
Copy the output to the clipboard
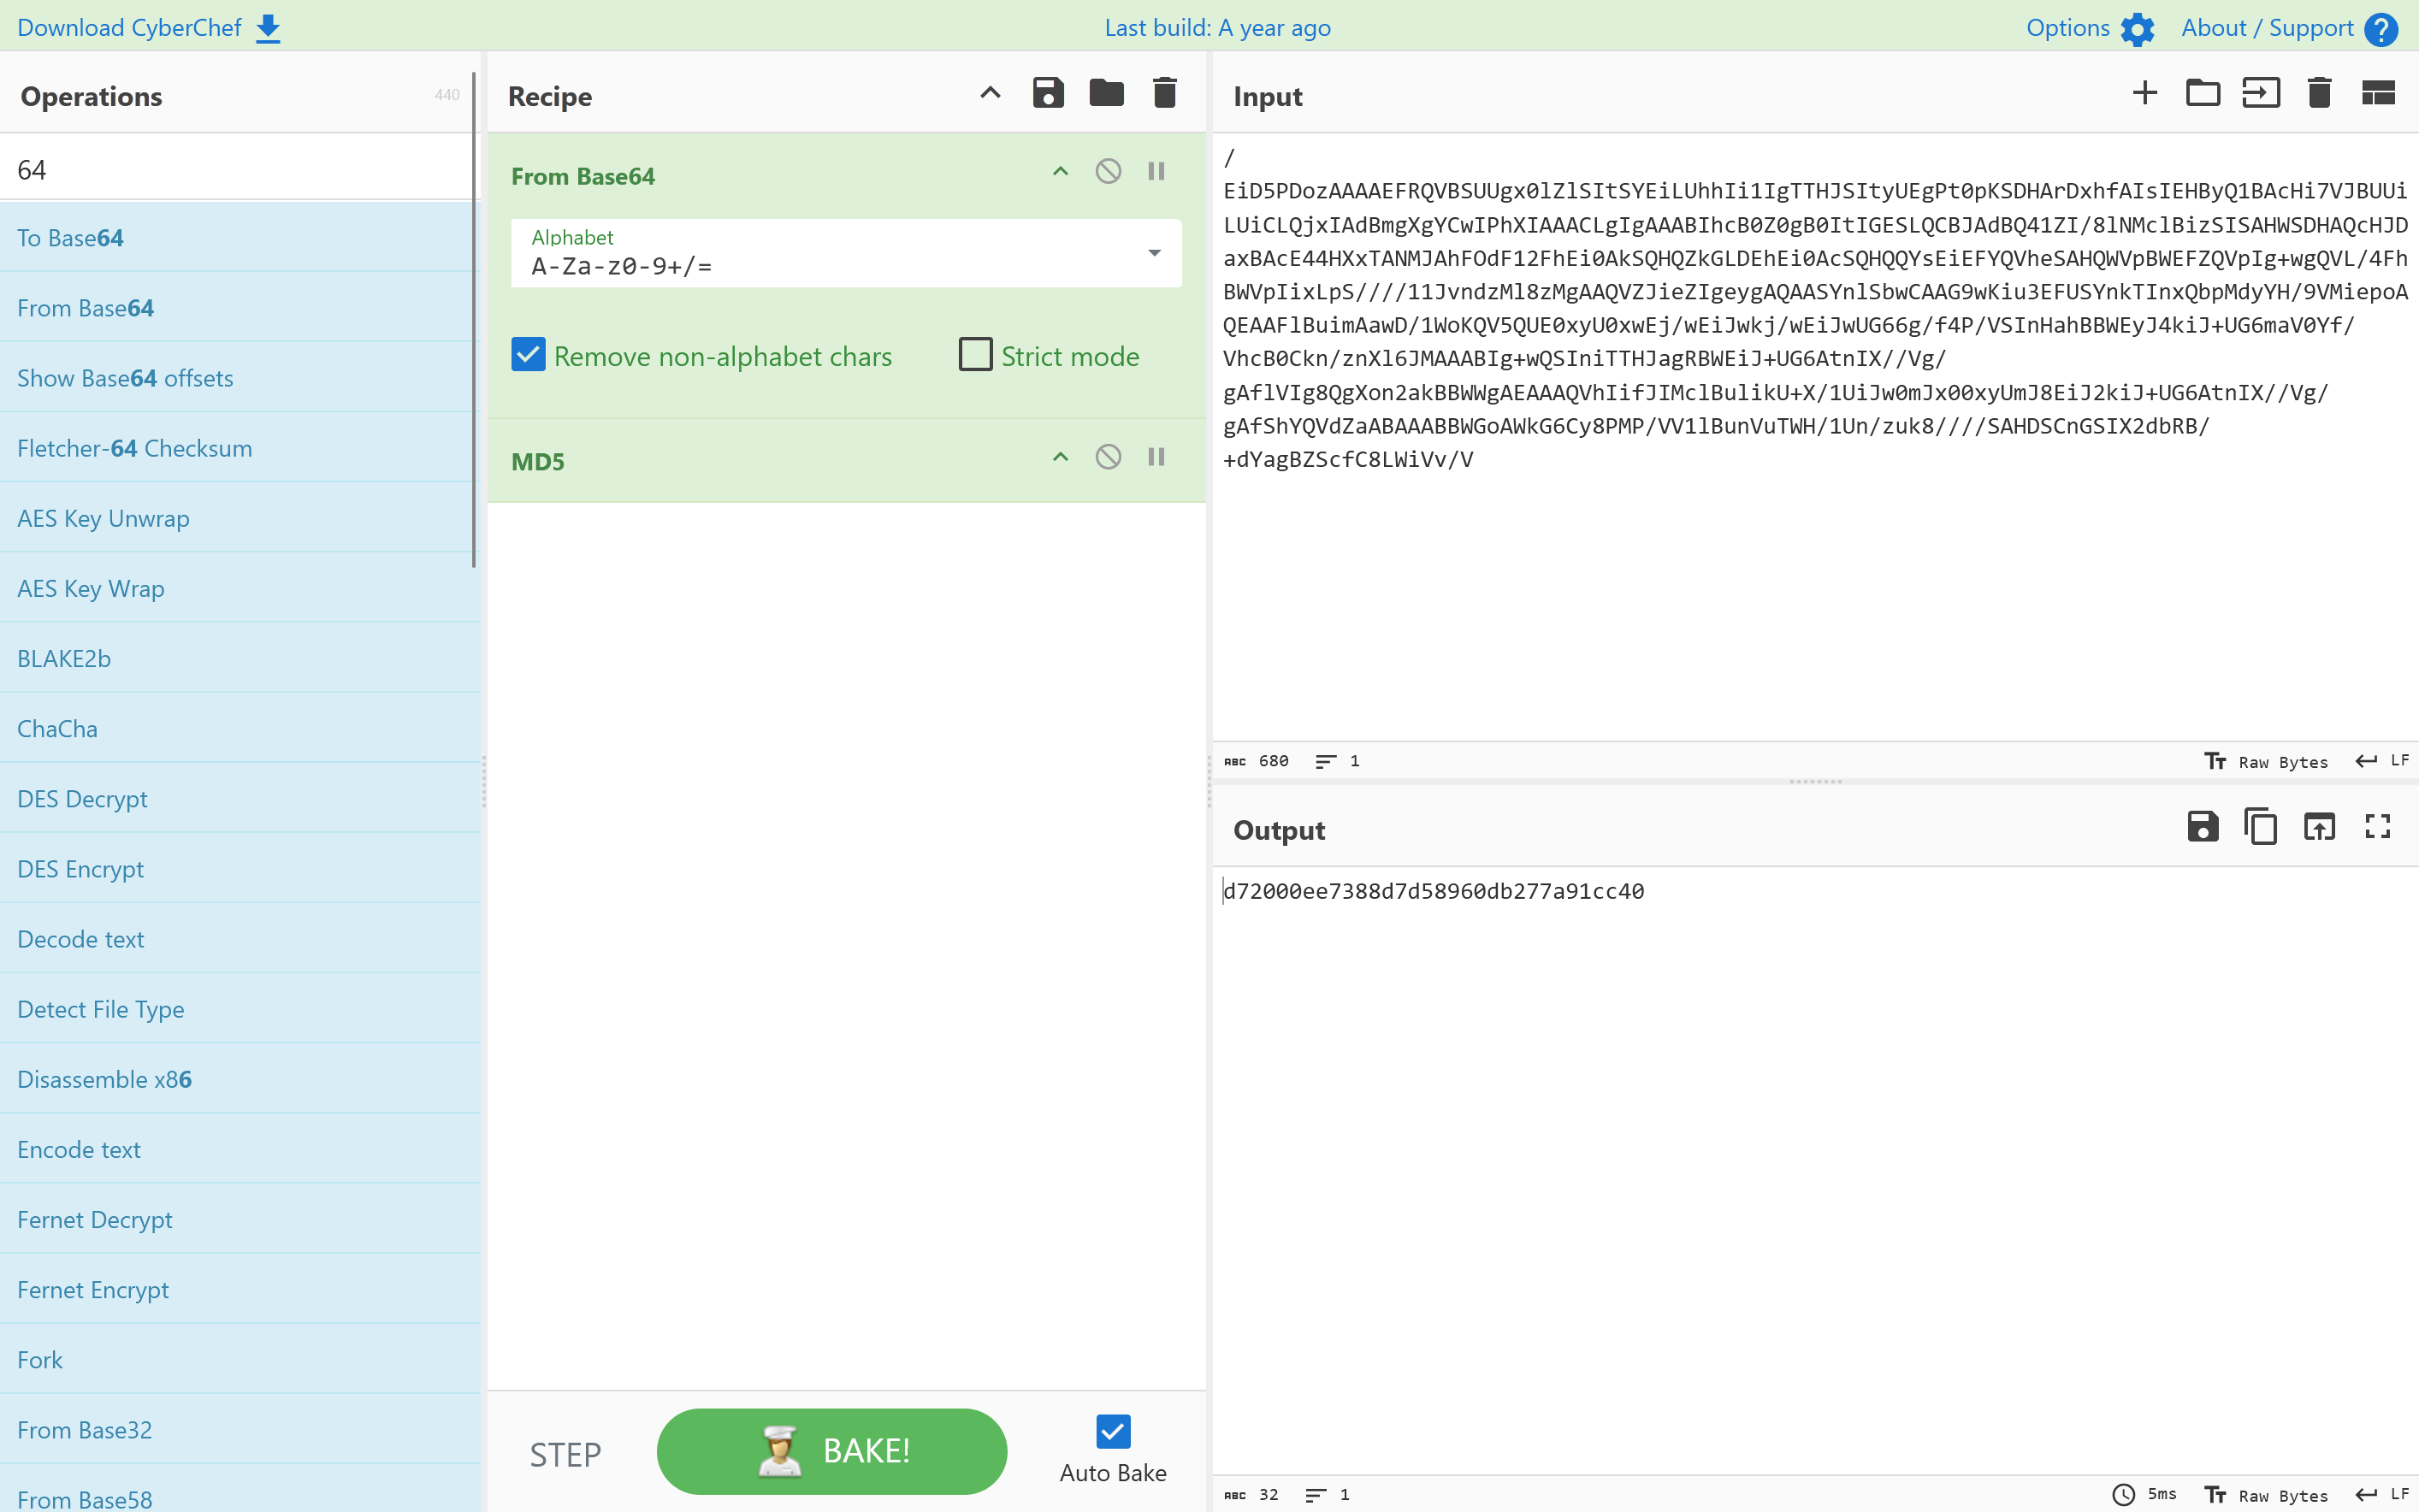pyautogui.click(x=2260, y=827)
